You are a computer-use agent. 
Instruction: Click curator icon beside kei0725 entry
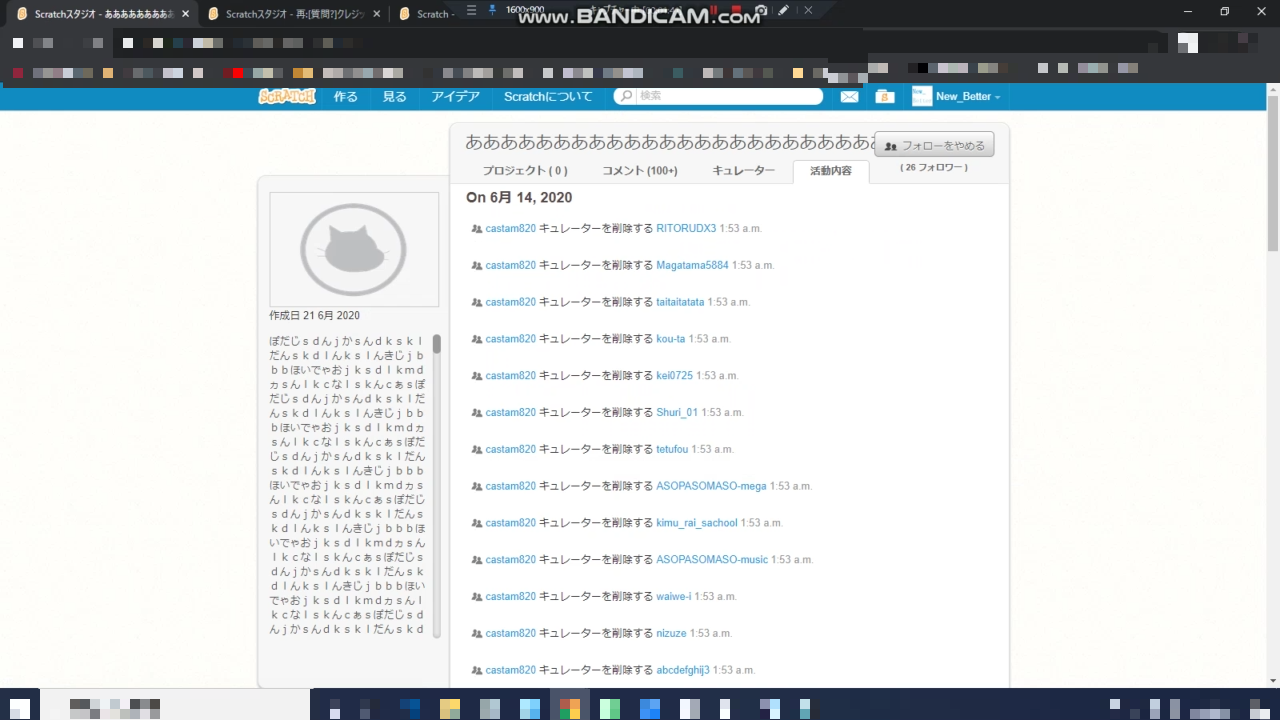pos(477,376)
